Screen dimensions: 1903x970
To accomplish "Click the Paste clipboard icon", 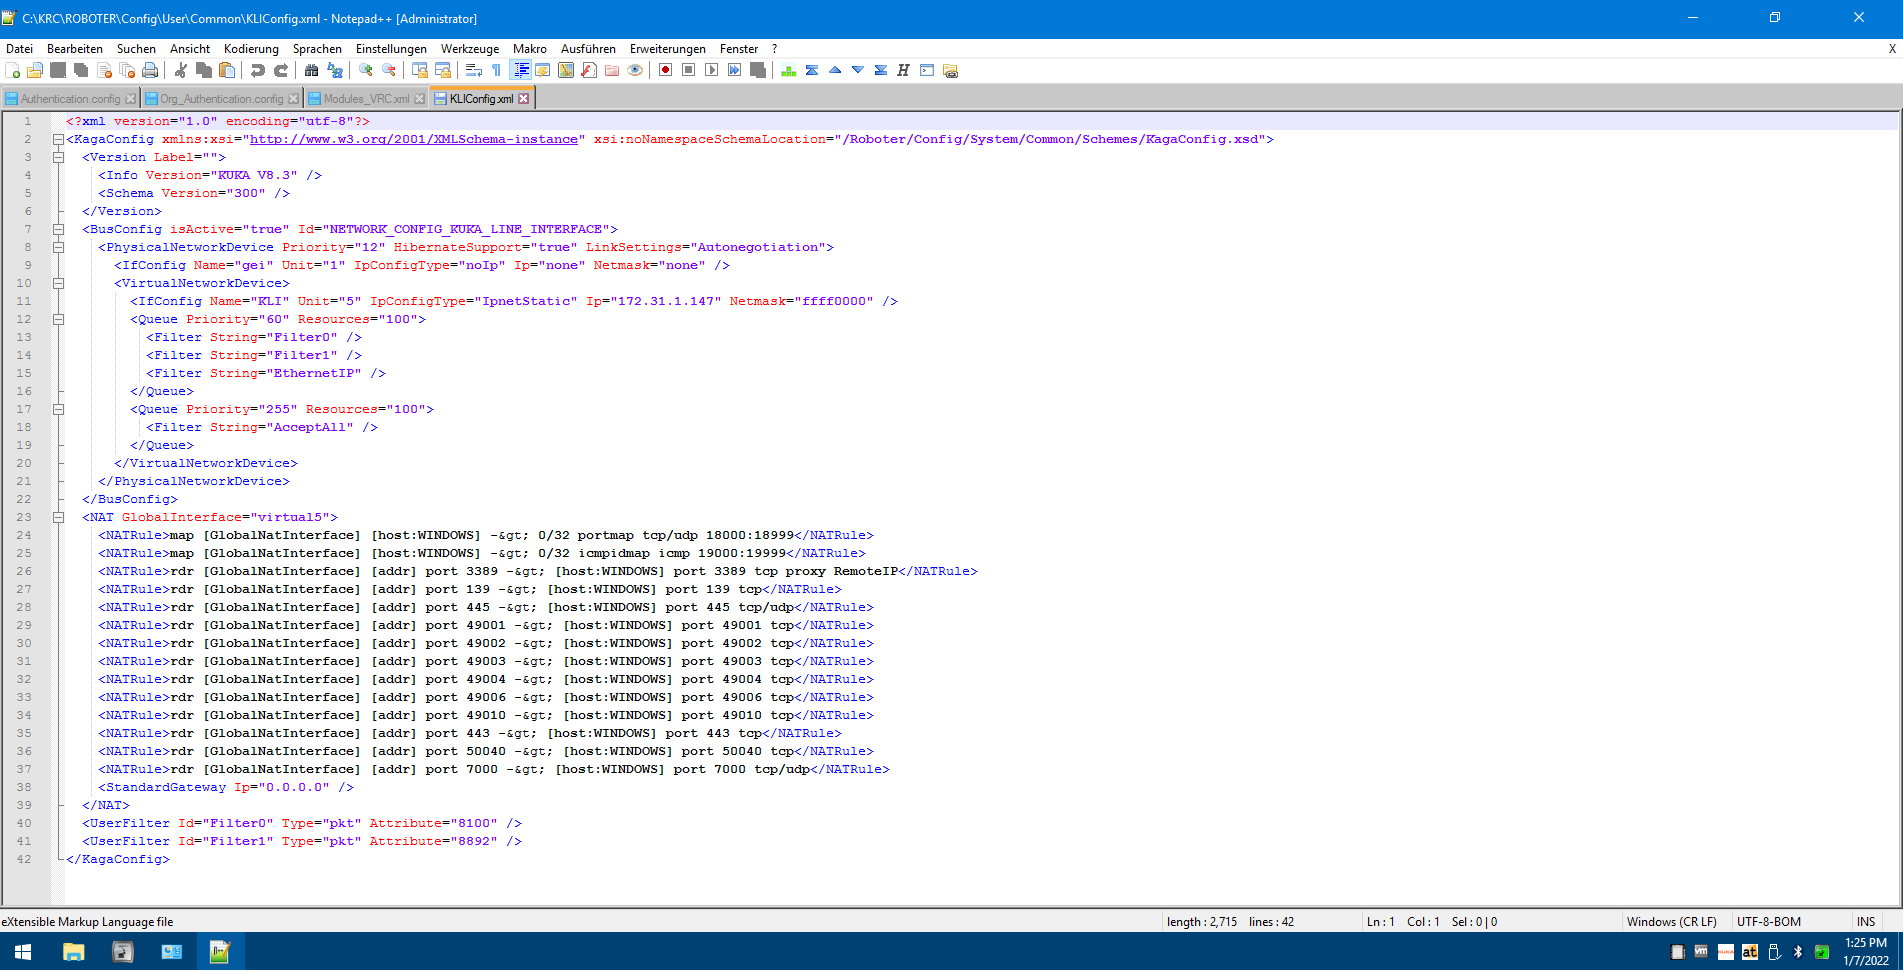I will [x=227, y=70].
